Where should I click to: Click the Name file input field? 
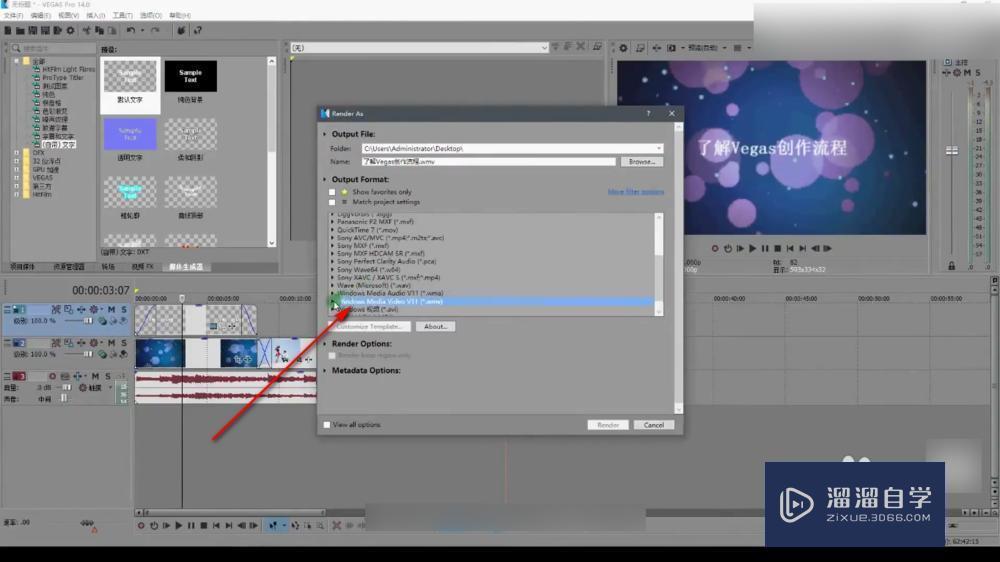(489, 162)
